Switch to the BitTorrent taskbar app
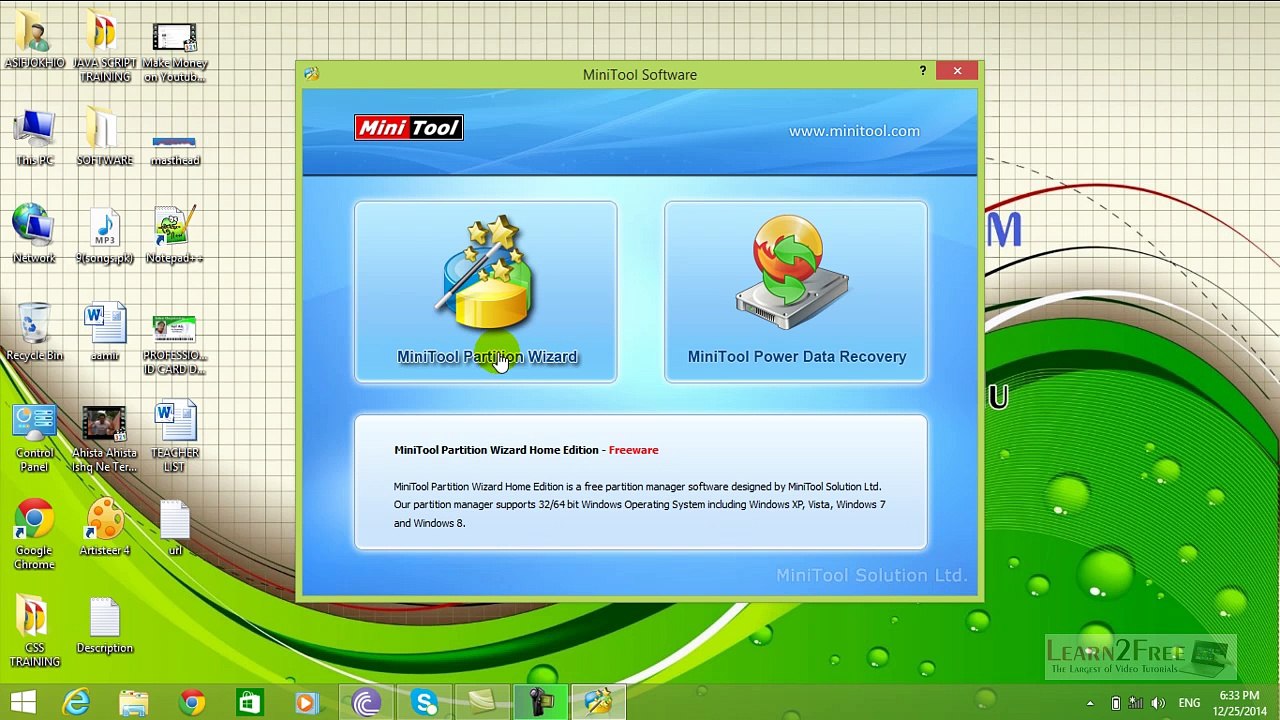The width and height of the screenshot is (1280, 720). [366, 702]
